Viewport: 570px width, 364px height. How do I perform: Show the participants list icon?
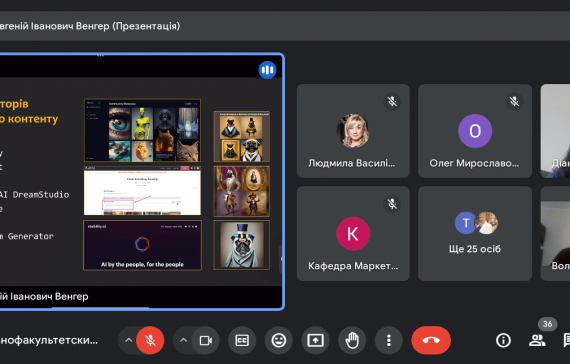pos(537,340)
